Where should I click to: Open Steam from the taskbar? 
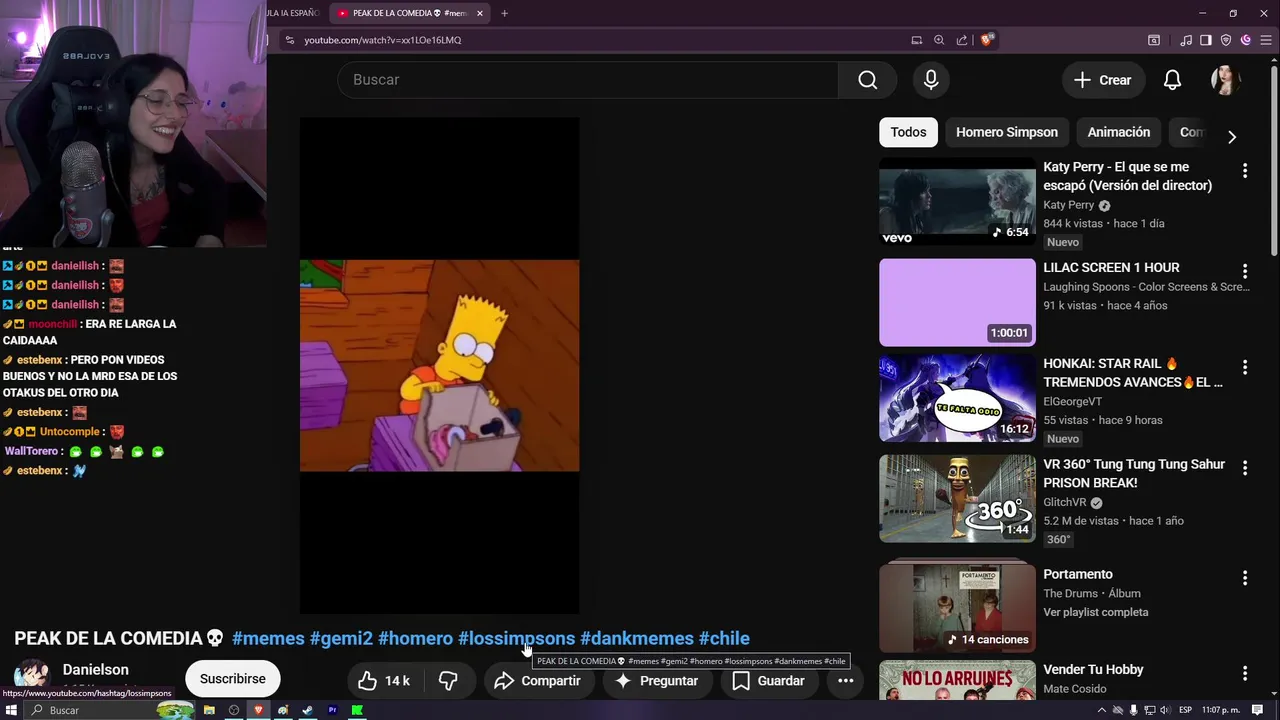point(307,710)
